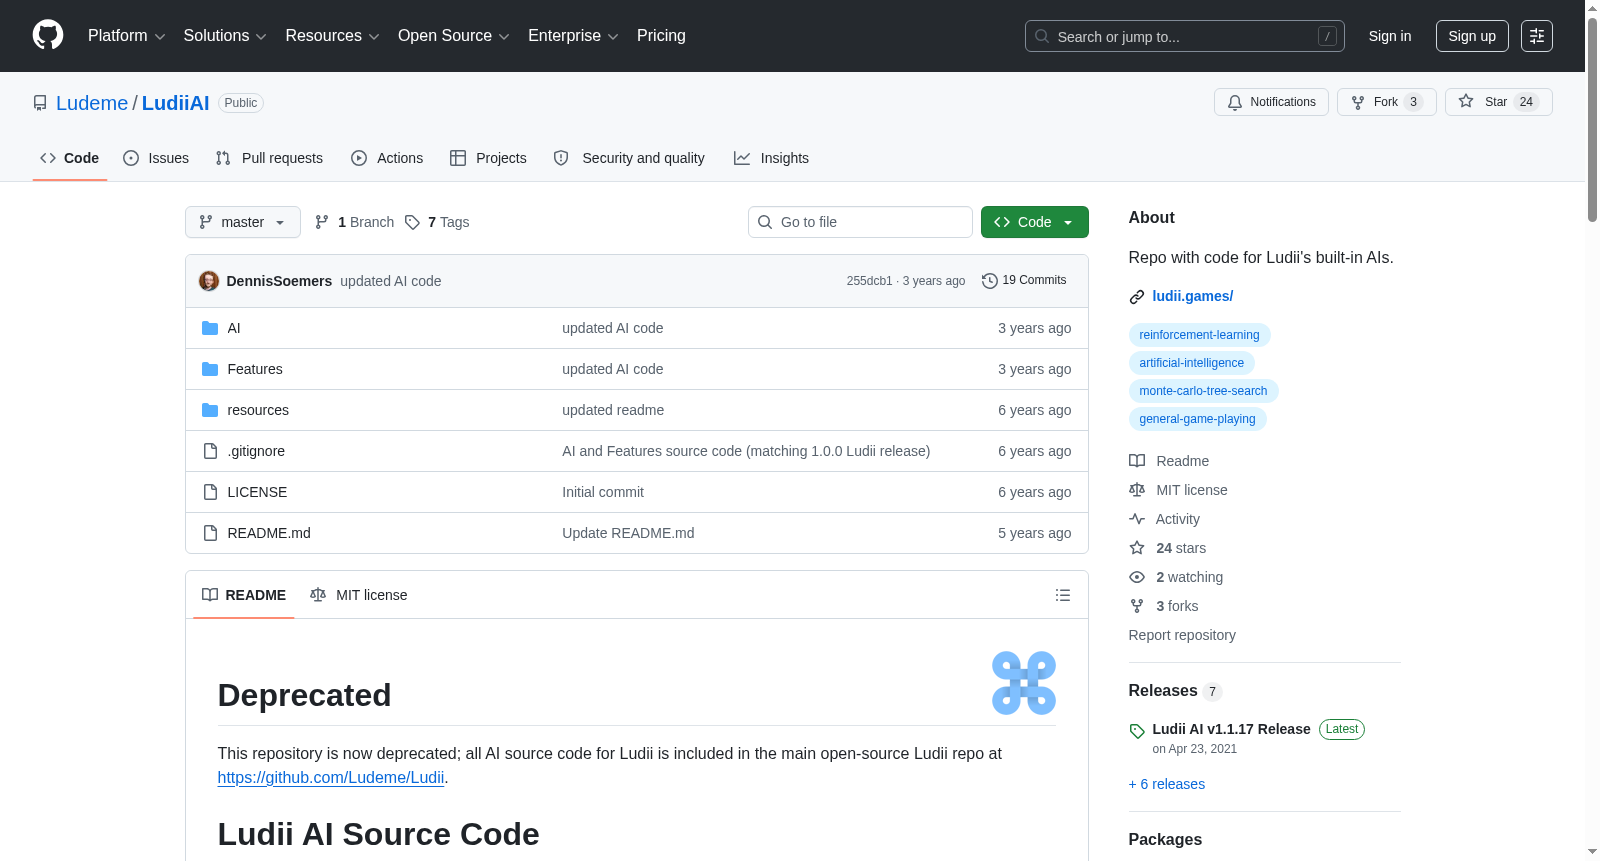This screenshot has height=861, width=1600.
Task: Open the ludii.games website link
Action: tap(1192, 296)
